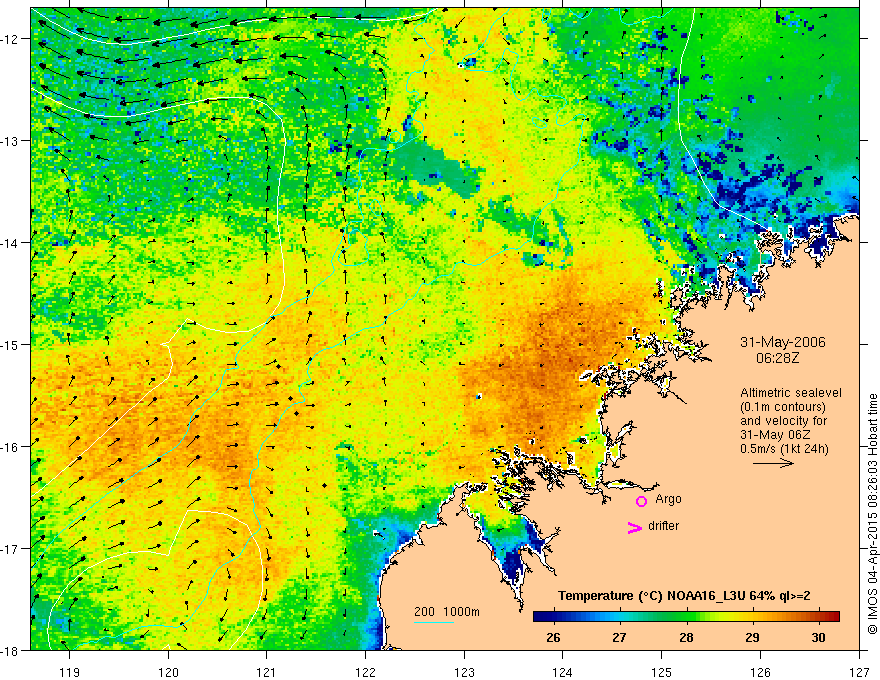Click the latitude label '-12'
880x680 pixels.
pyautogui.click(x=11, y=39)
